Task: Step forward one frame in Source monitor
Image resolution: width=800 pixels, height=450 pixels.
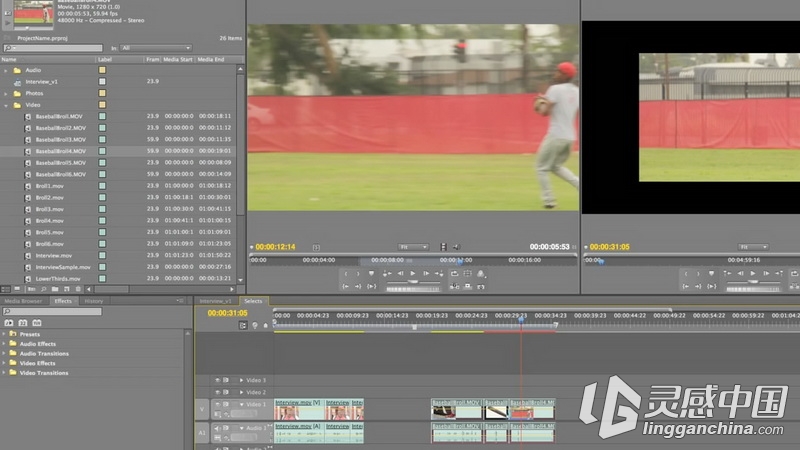Action: (x=426, y=273)
